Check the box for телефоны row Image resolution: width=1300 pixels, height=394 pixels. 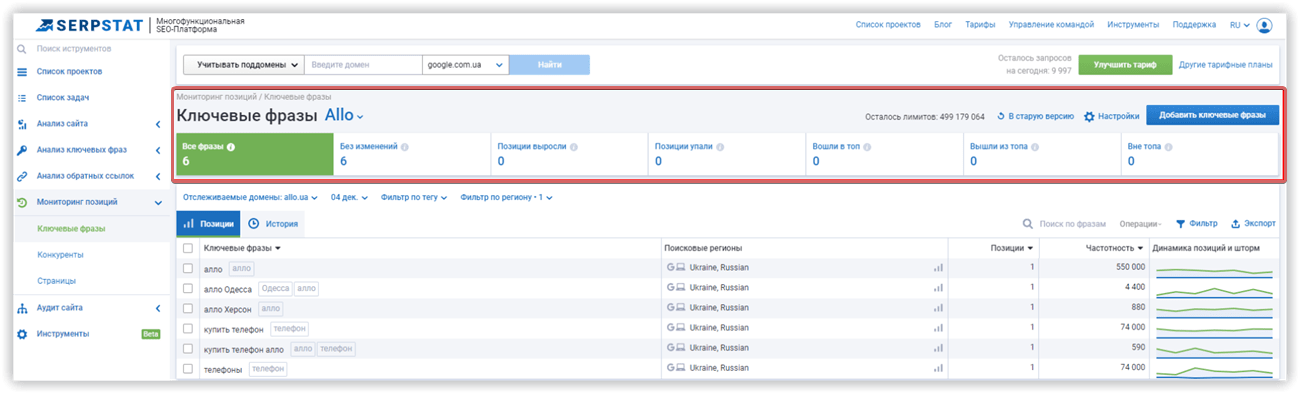coord(188,369)
